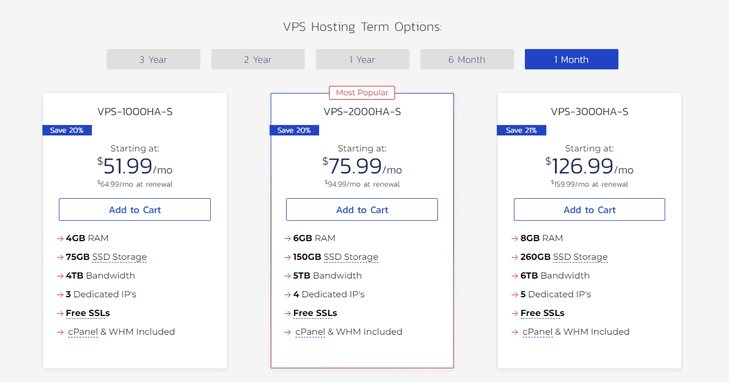Open Free SSLs info in VPS-1000HA-S card
The width and height of the screenshot is (729, 382).
[88, 313]
